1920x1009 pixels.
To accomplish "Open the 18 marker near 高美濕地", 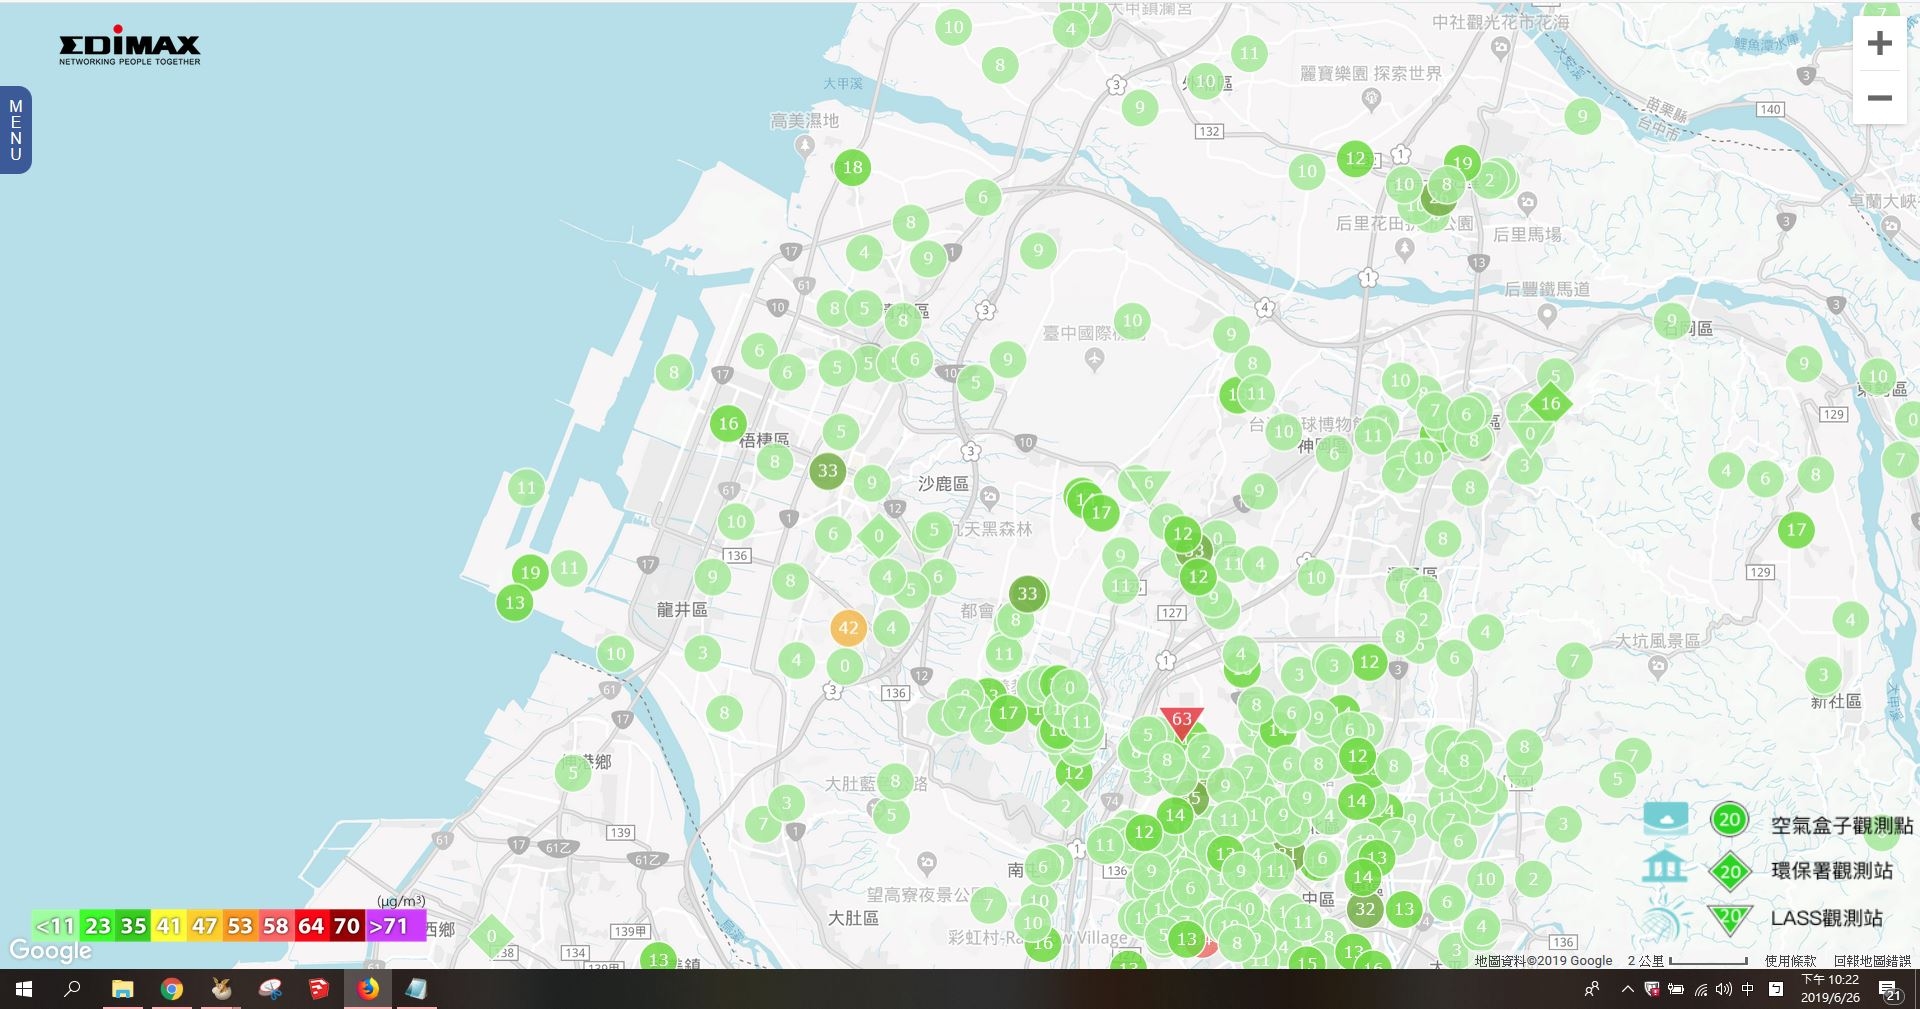I will point(852,167).
